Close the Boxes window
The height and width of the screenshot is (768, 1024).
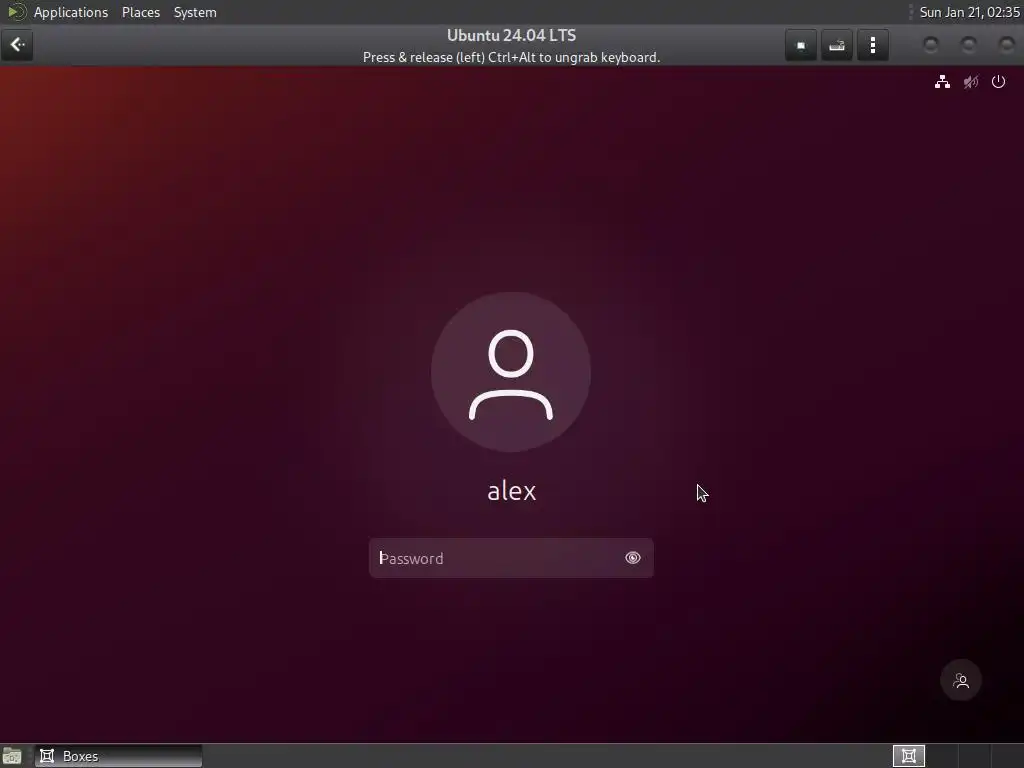[x=1006, y=44]
